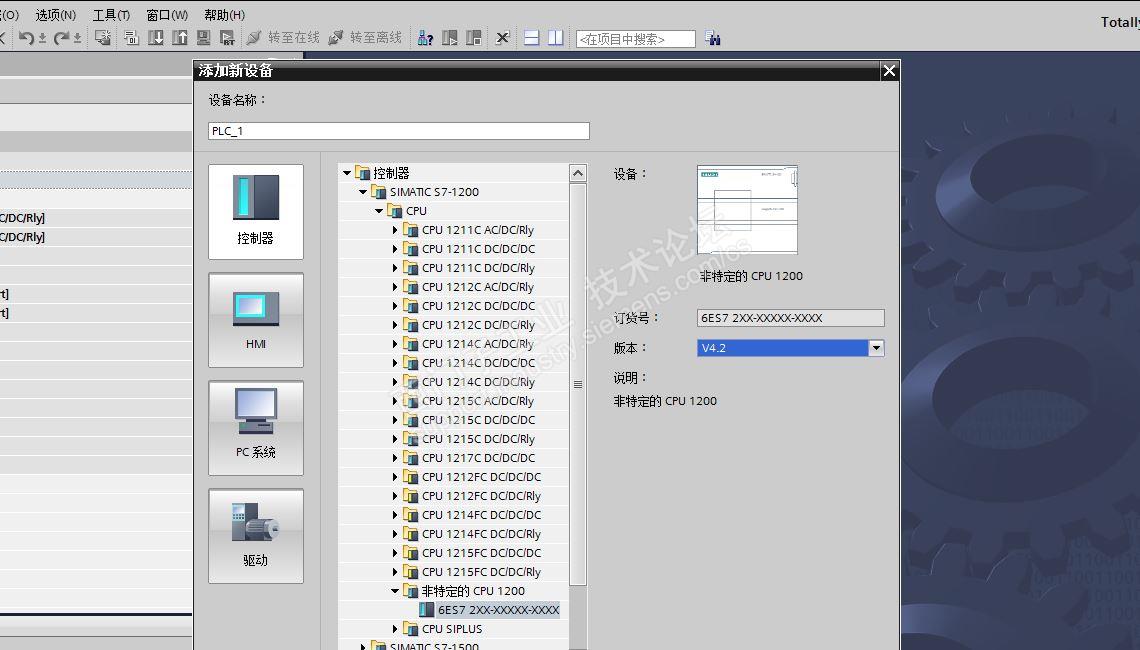Screen dimensions: 1140x650
Task: Select CPU 1215C AC/DC/Rly folder
Action: click(x=478, y=401)
